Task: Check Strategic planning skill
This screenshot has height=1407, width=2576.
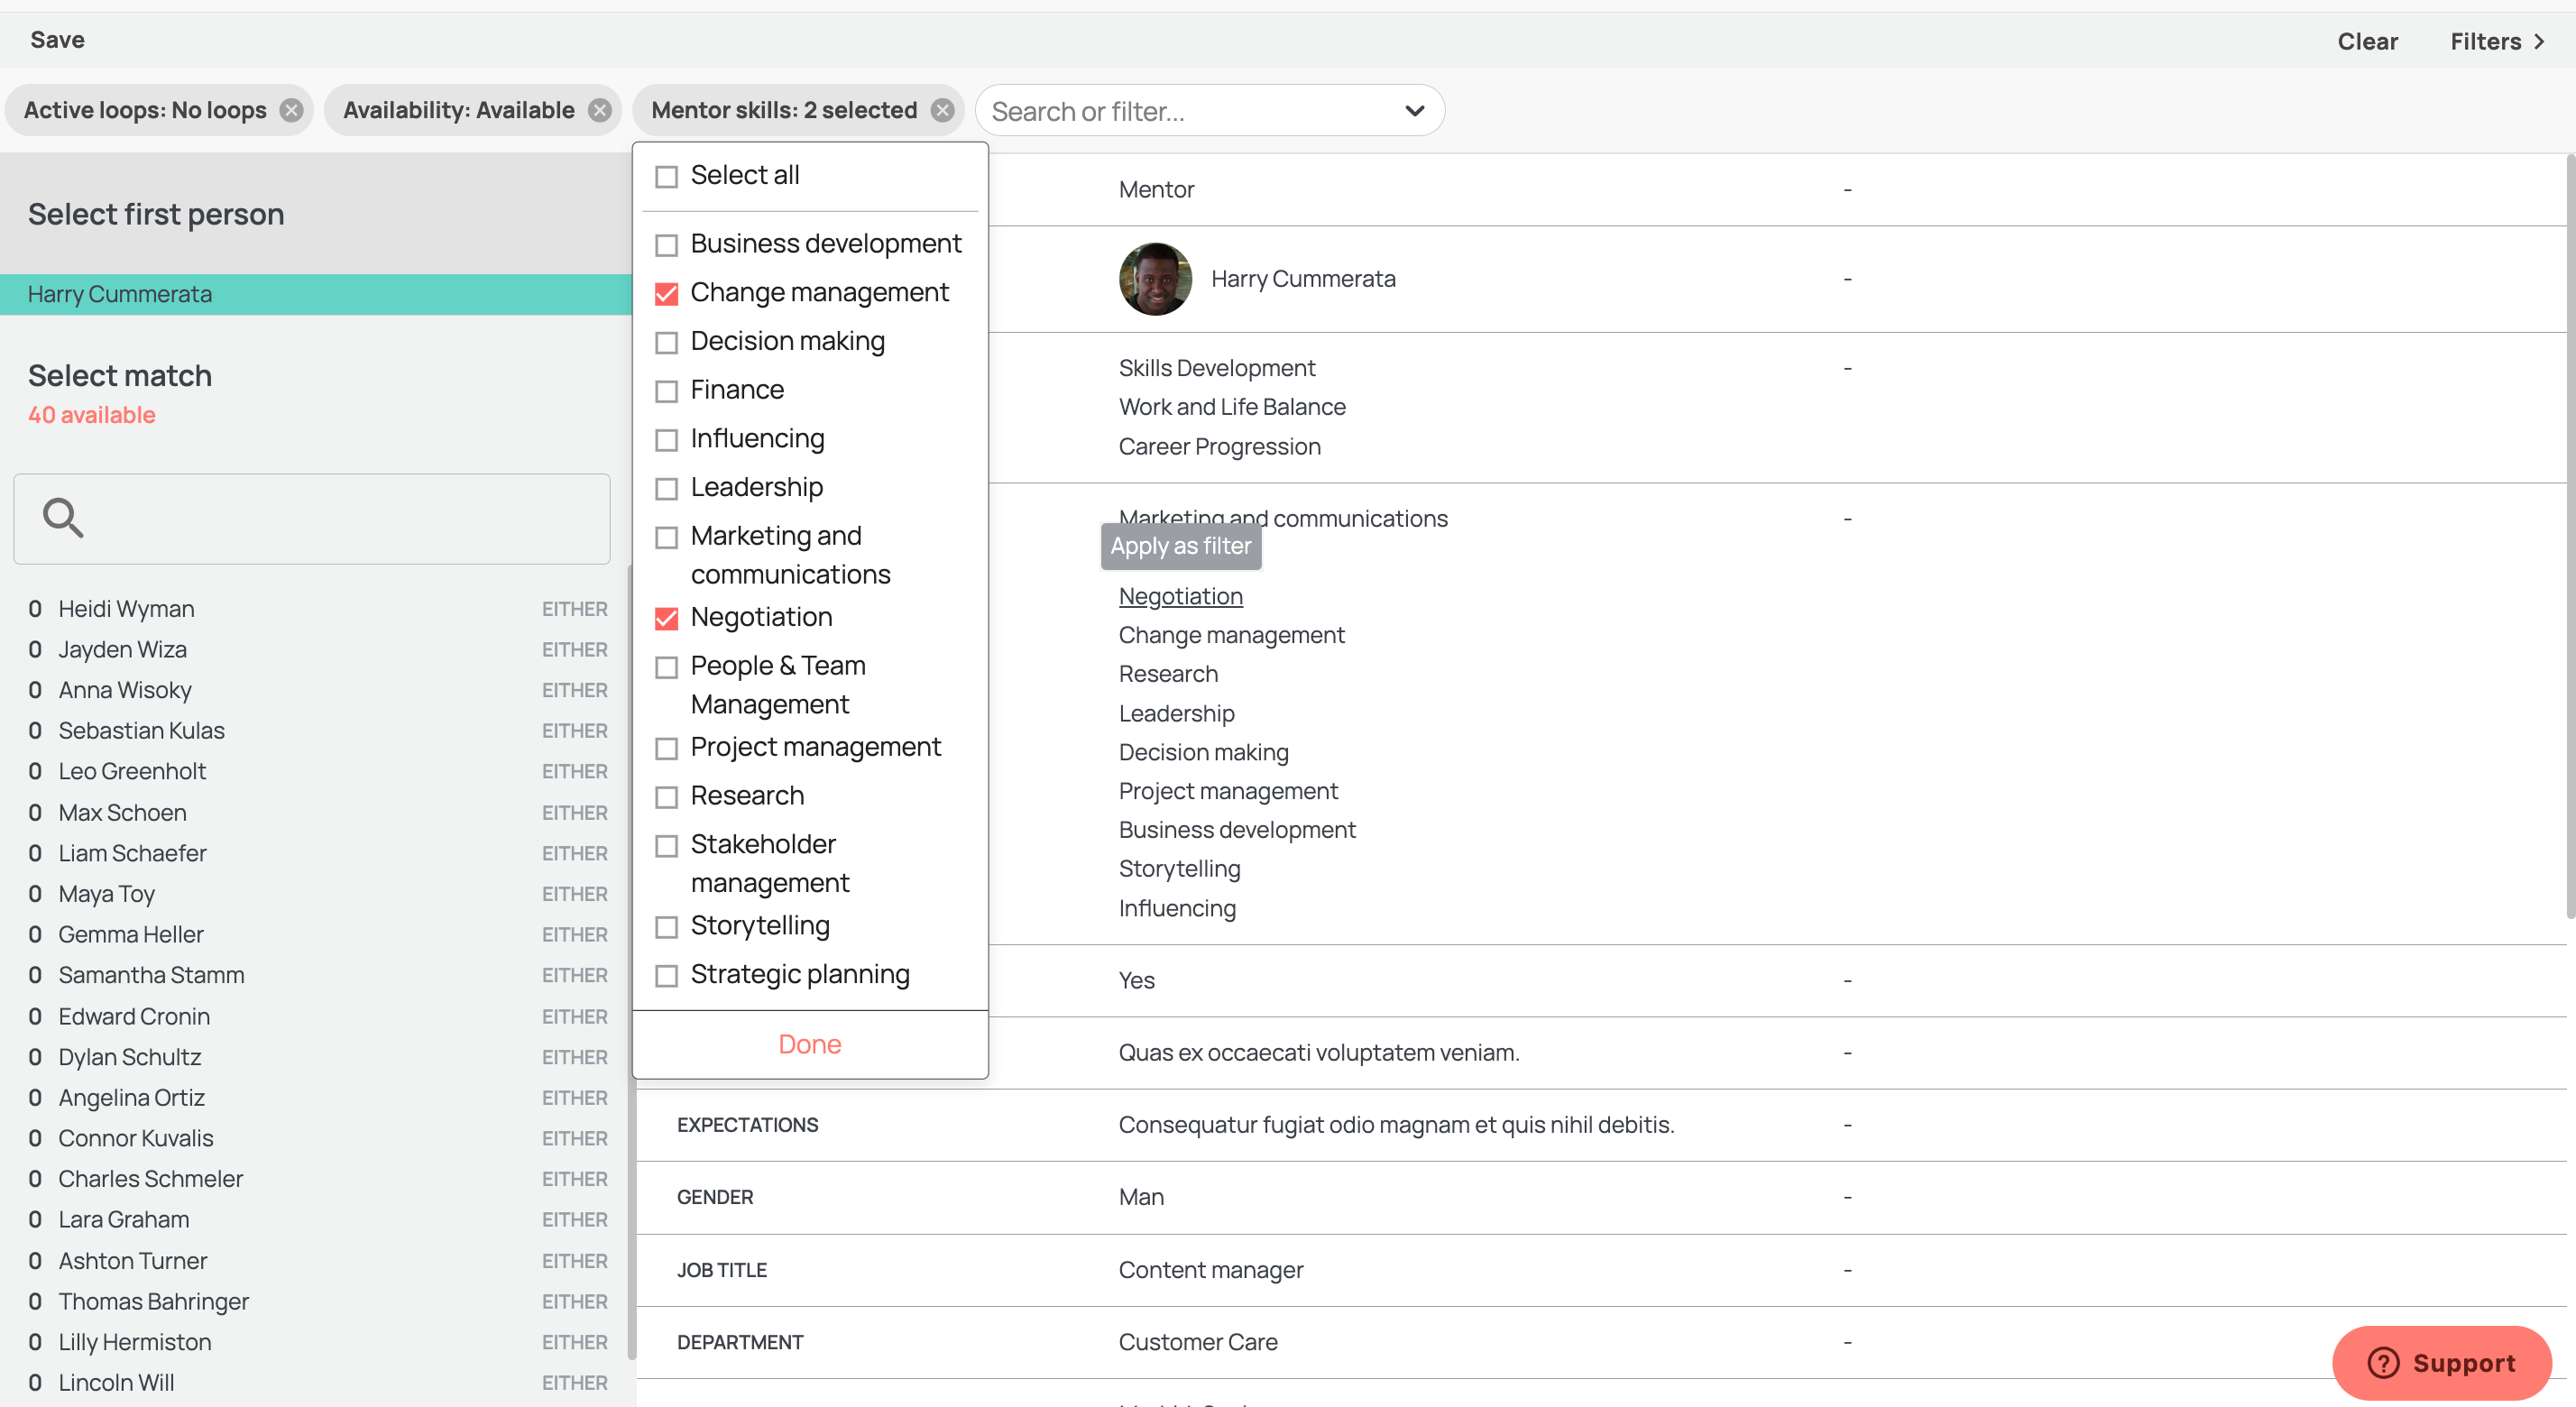Action: click(666, 976)
